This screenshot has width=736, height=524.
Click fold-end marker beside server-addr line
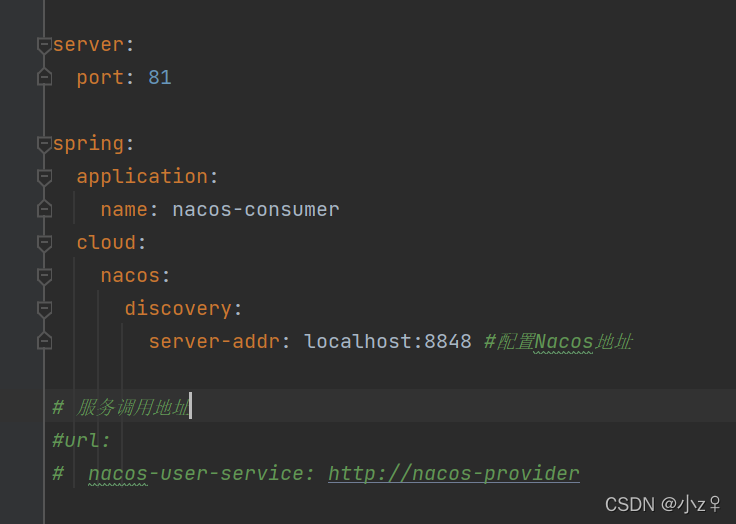click(43, 342)
